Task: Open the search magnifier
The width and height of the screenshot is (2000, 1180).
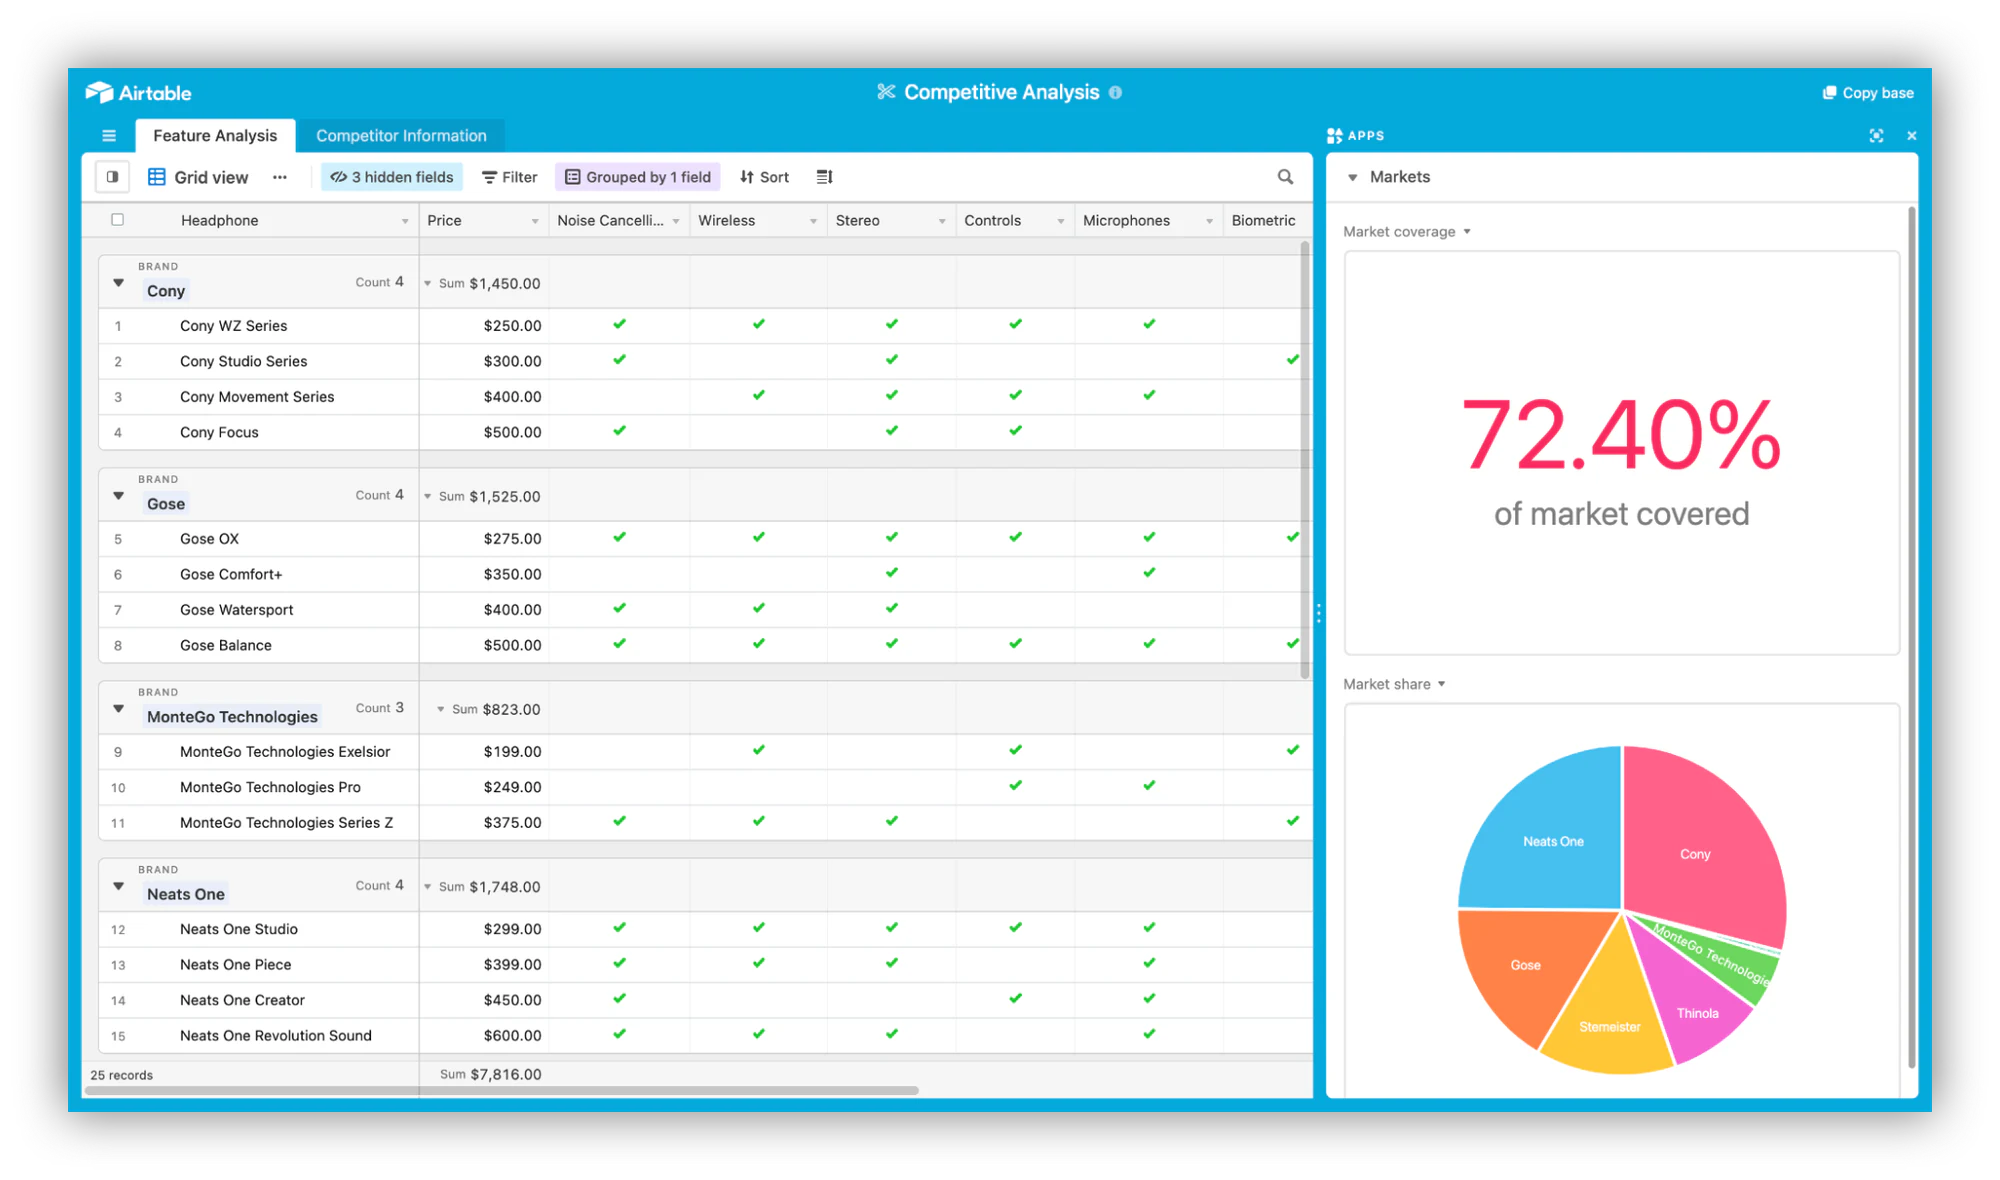Action: [x=1285, y=177]
